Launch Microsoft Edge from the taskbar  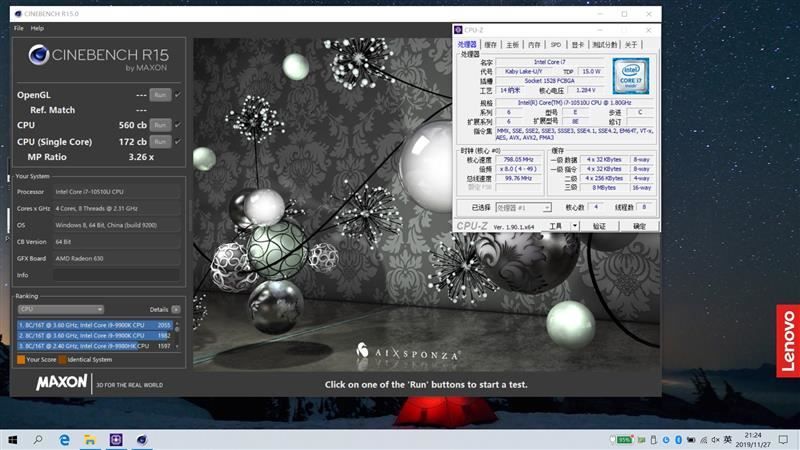click(64, 440)
